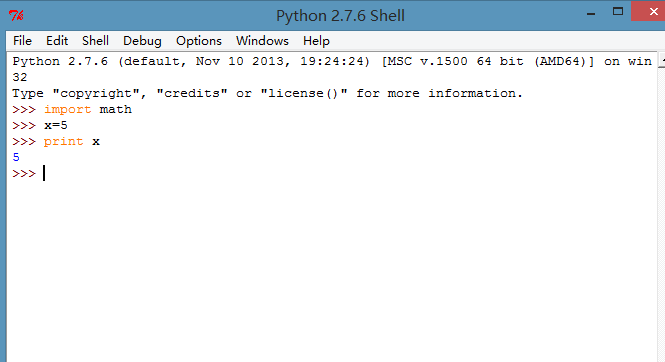The width and height of the screenshot is (665, 362).
Task: Open the Help menu
Action: tap(316, 41)
